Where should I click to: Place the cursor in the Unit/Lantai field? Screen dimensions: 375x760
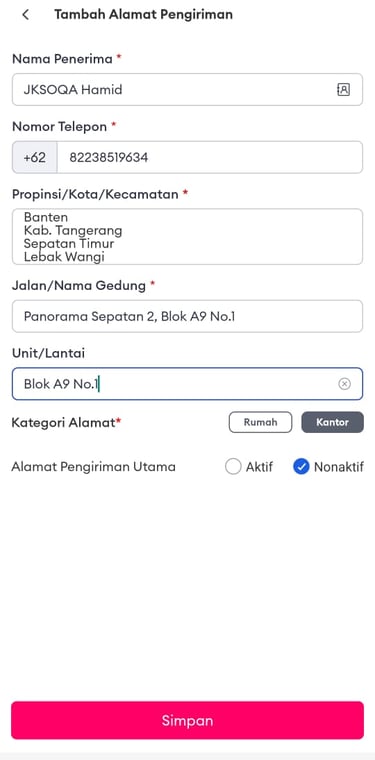pos(187,384)
